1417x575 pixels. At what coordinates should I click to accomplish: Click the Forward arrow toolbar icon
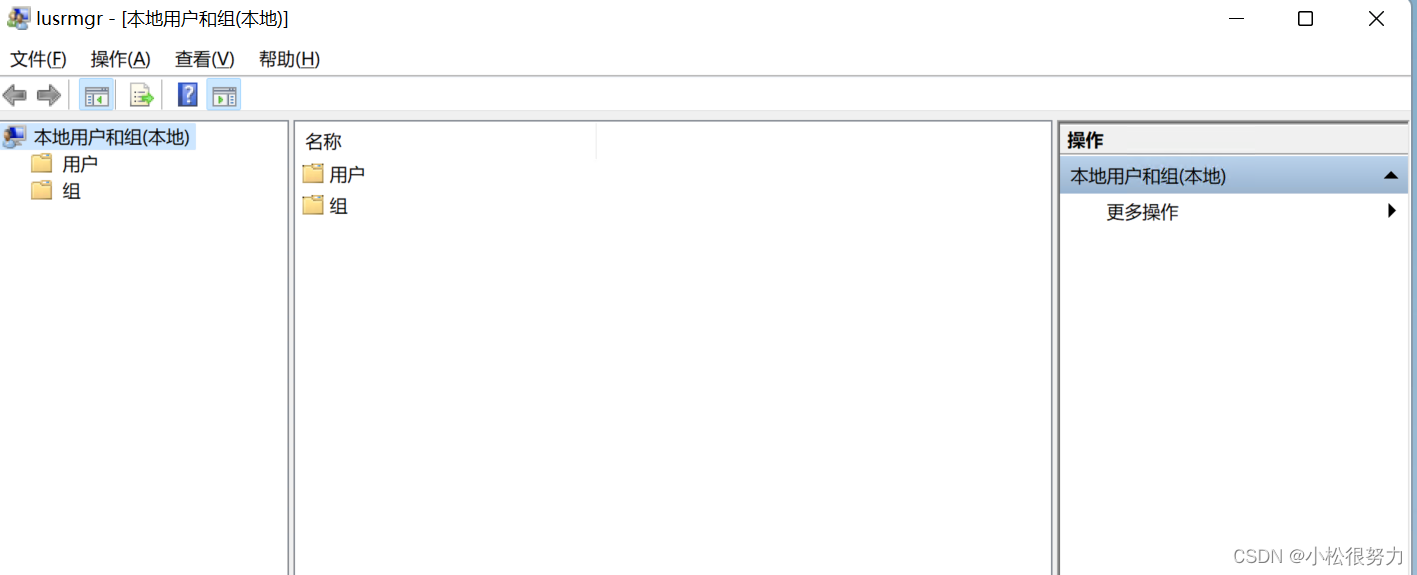[48, 96]
